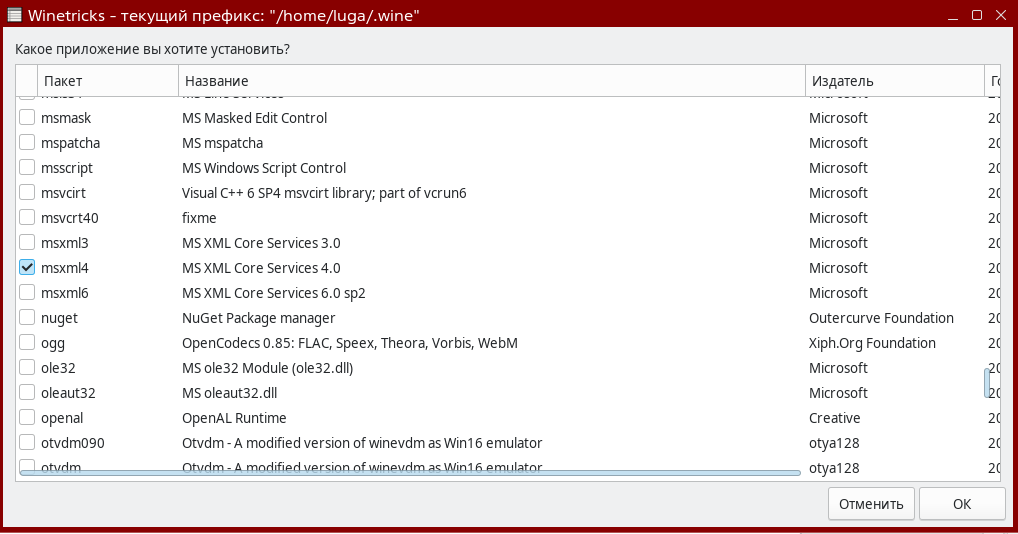This screenshot has height=534, width=1018.
Task: Click the otvdm090 Otvdm description text
Action: point(362,443)
